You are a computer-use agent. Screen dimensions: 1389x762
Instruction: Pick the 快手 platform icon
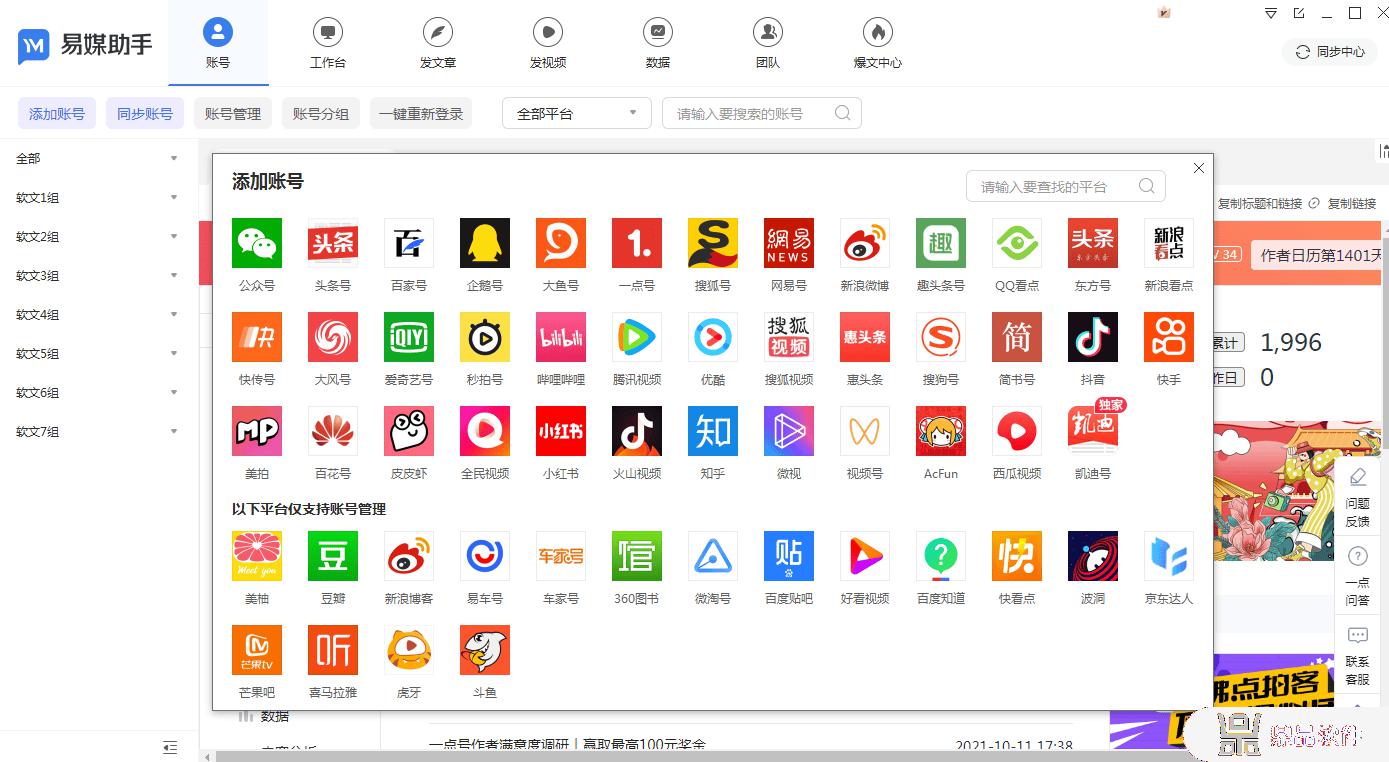pyautogui.click(x=1169, y=337)
